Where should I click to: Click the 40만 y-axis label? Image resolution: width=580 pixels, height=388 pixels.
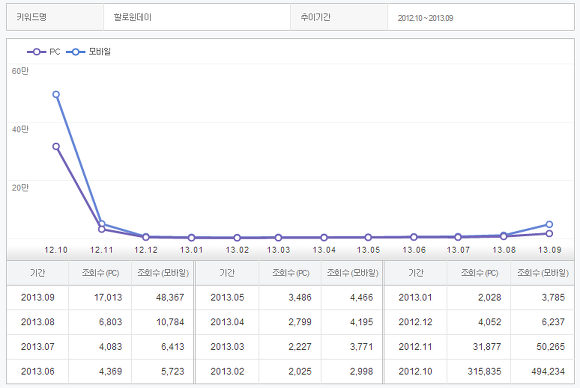tap(20, 129)
